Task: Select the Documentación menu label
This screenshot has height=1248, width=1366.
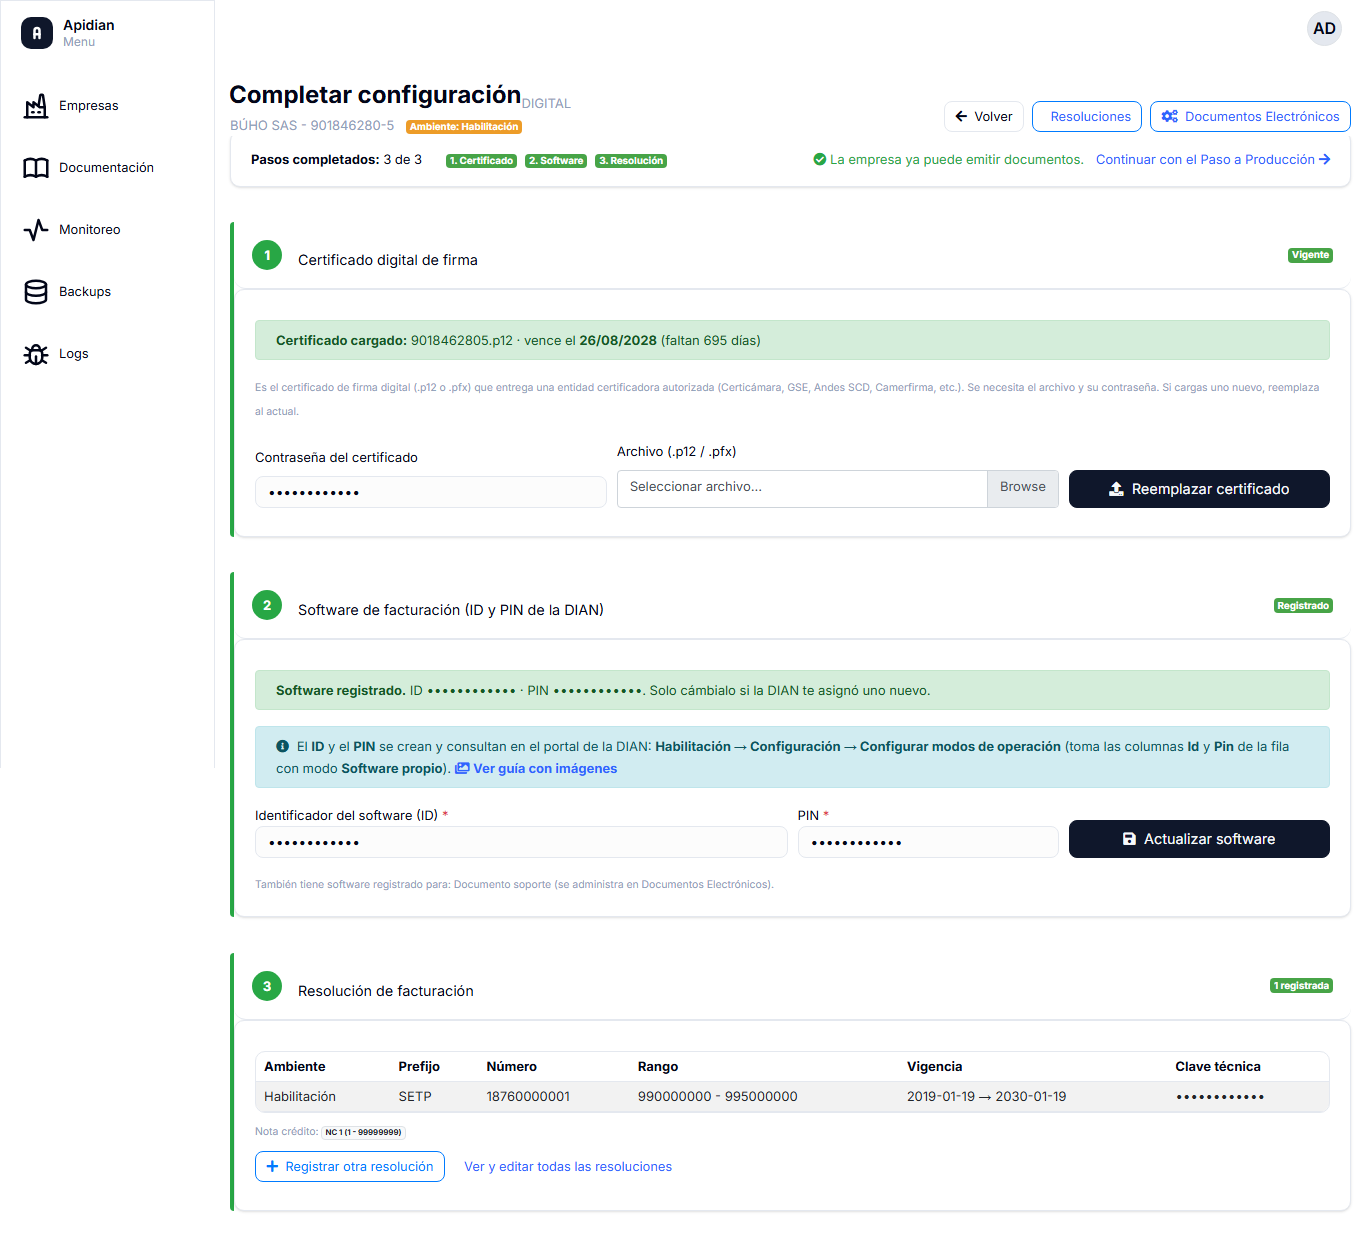Action: coord(106,168)
